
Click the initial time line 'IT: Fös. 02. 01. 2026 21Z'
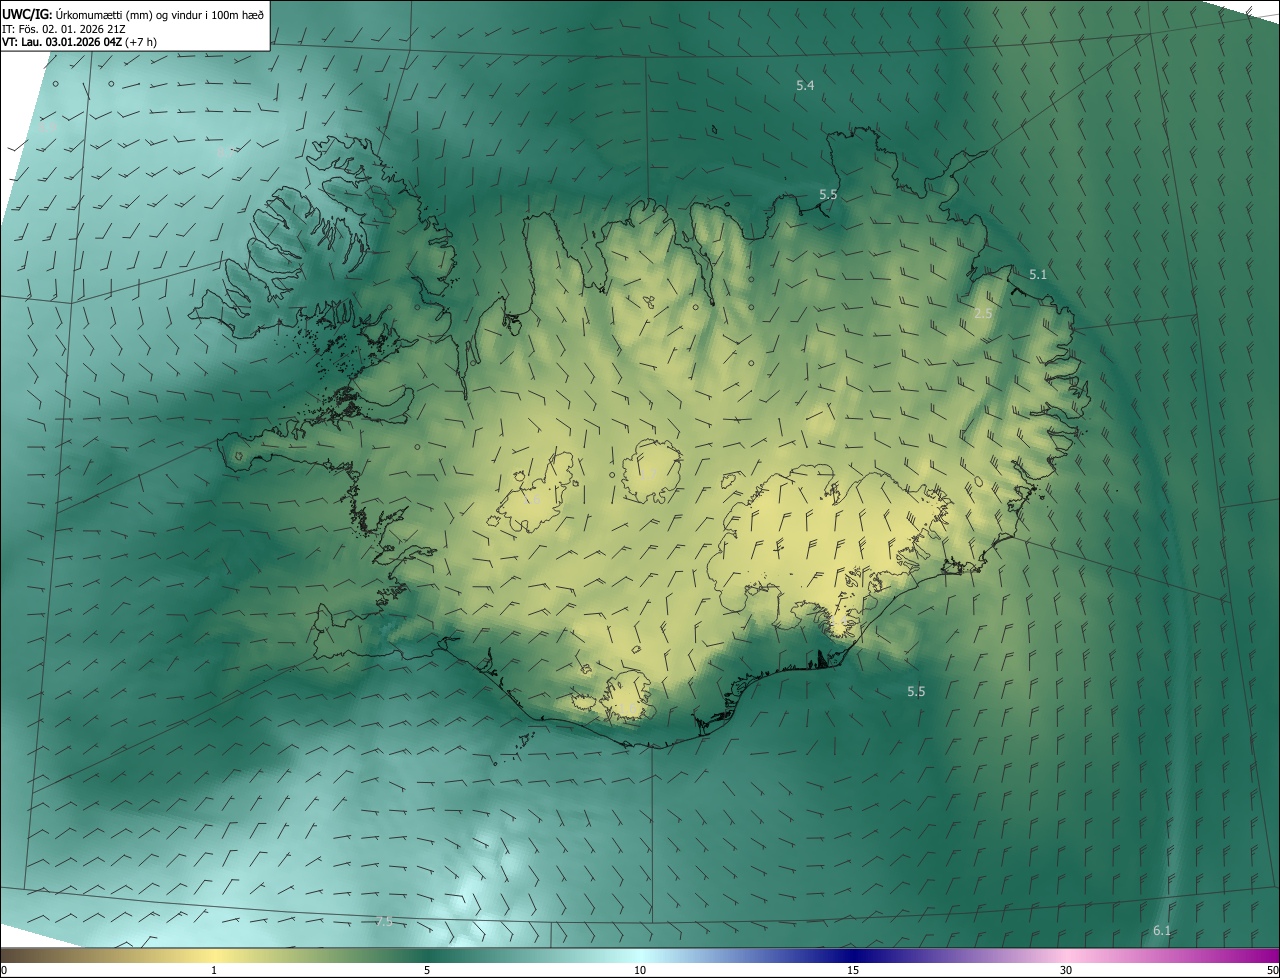coord(64,28)
